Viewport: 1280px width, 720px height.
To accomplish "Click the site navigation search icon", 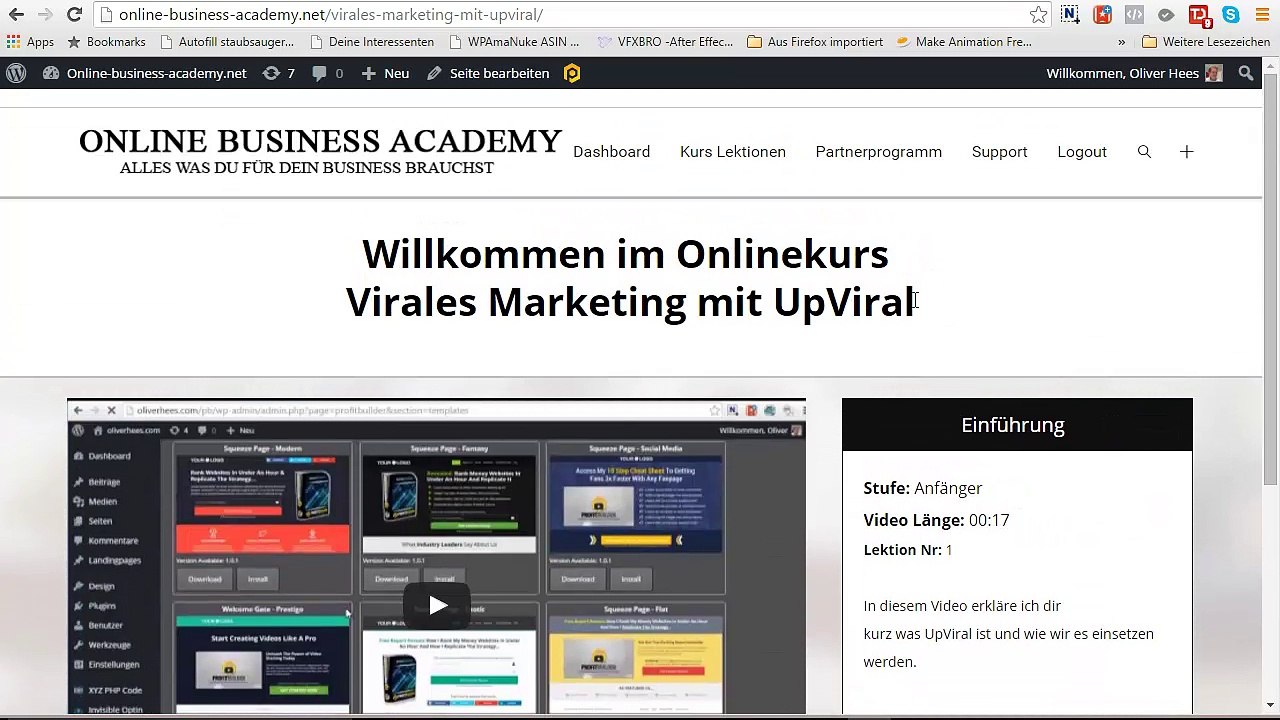I will pos(1144,152).
